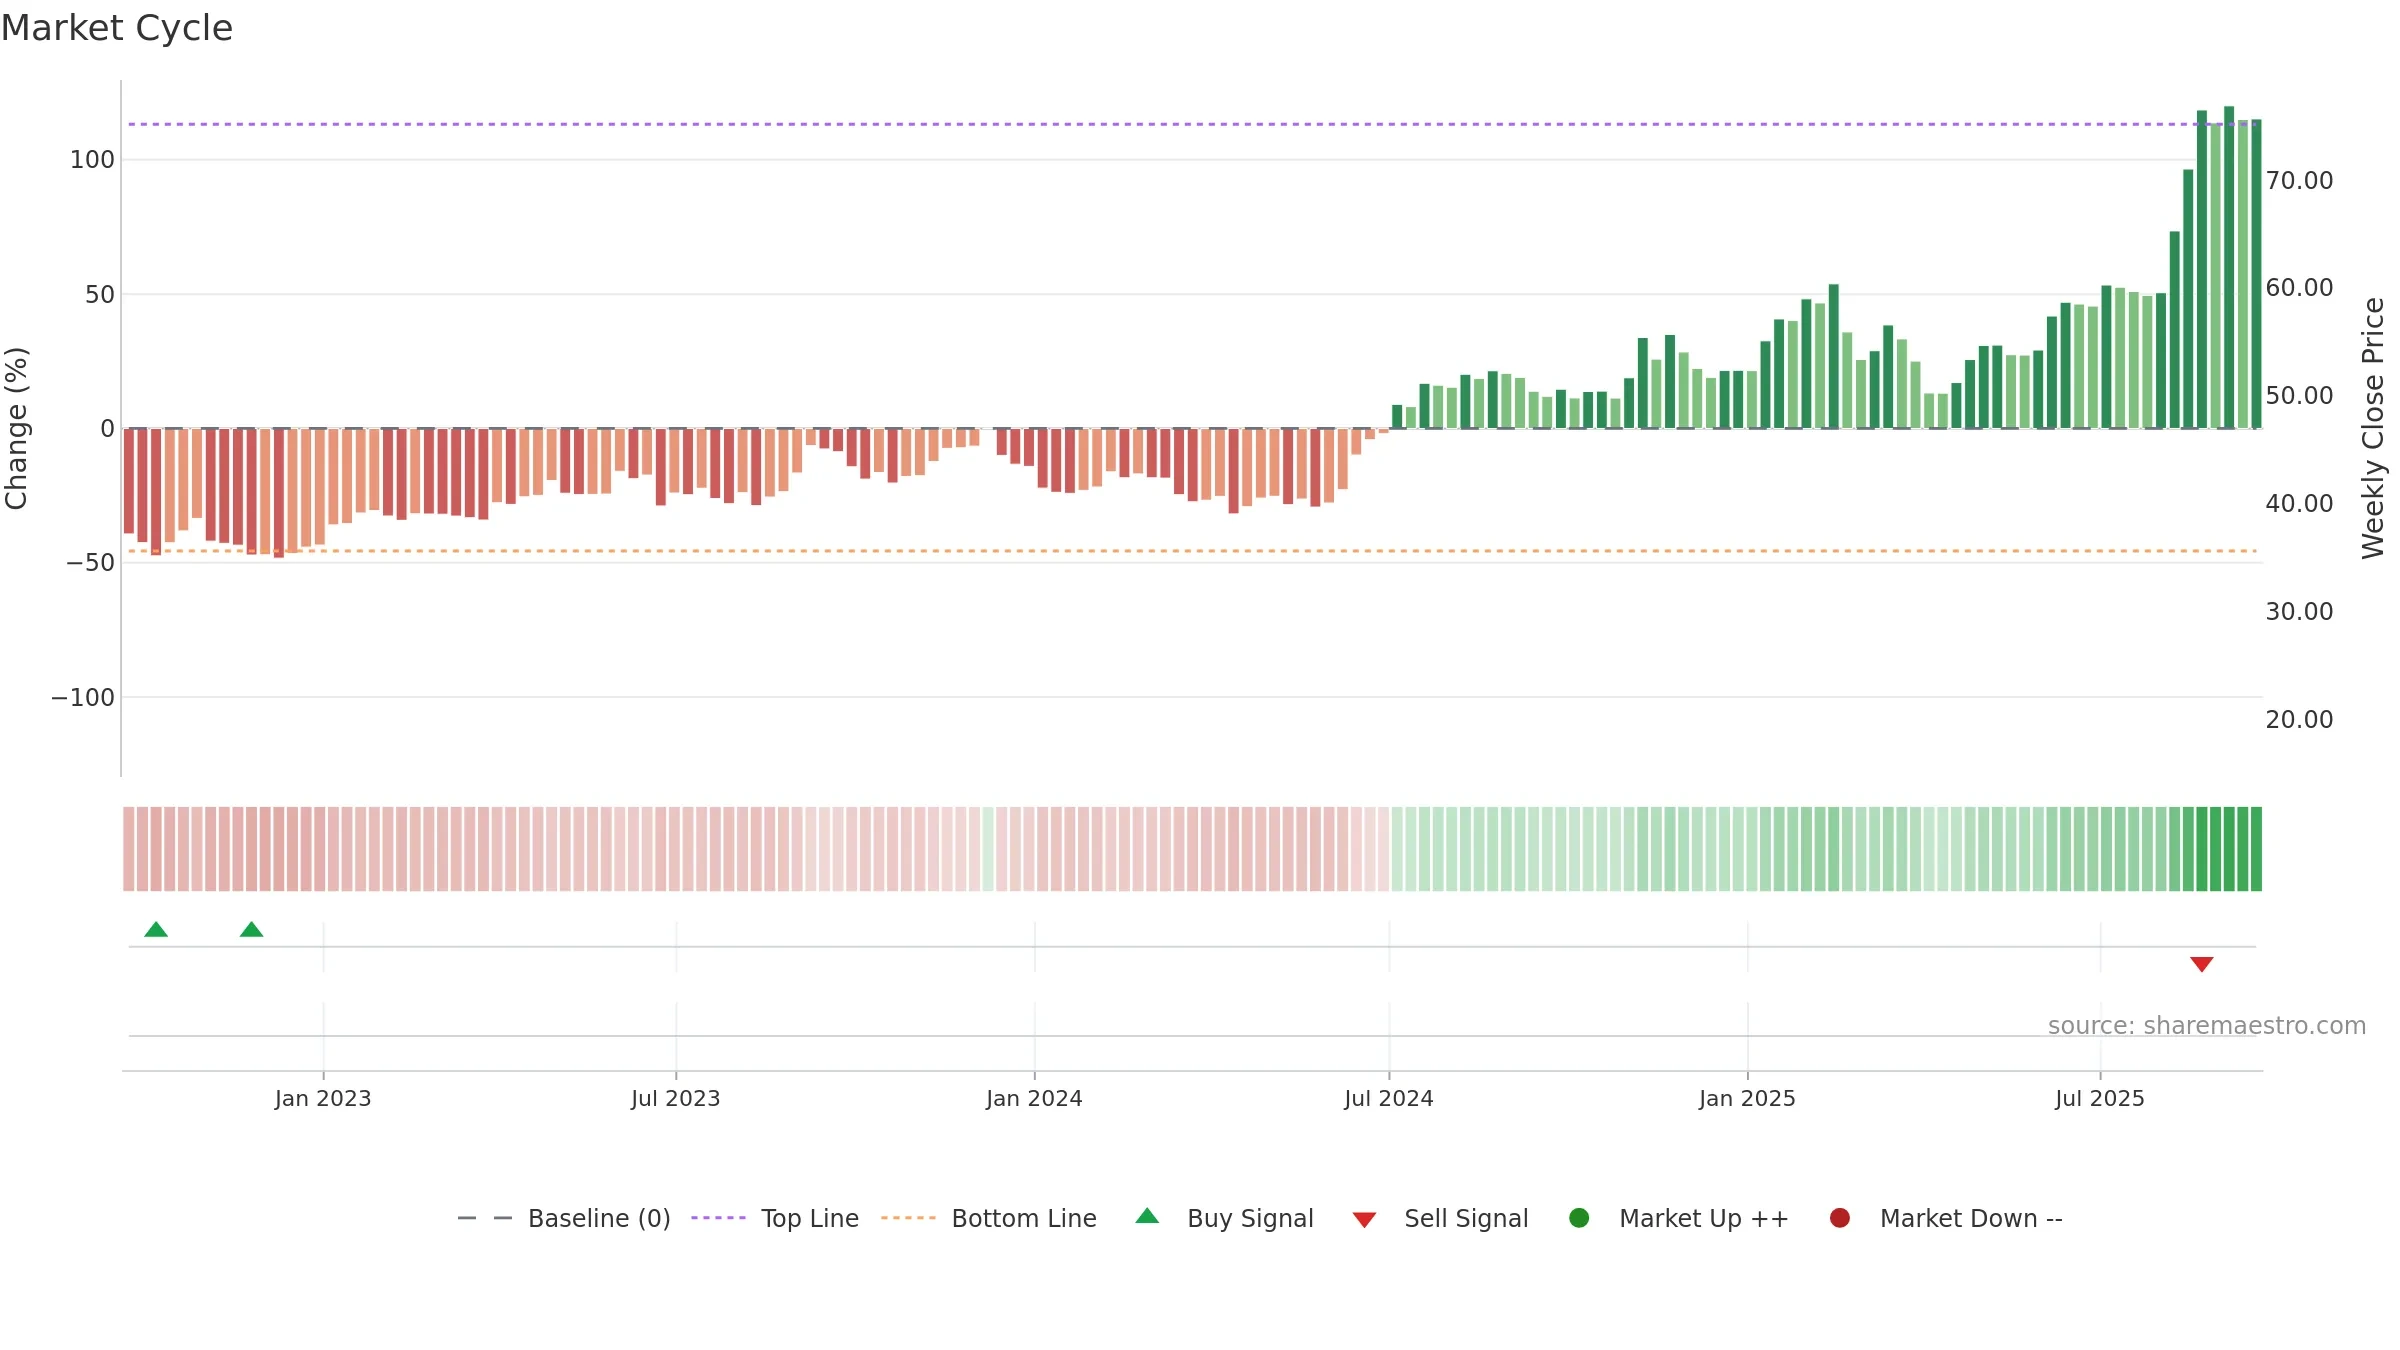This screenshot has width=2400, height=1350.
Task: Click the Jul 2023 x-axis label
Action: pyautogui.click(x=676, y=1099)
